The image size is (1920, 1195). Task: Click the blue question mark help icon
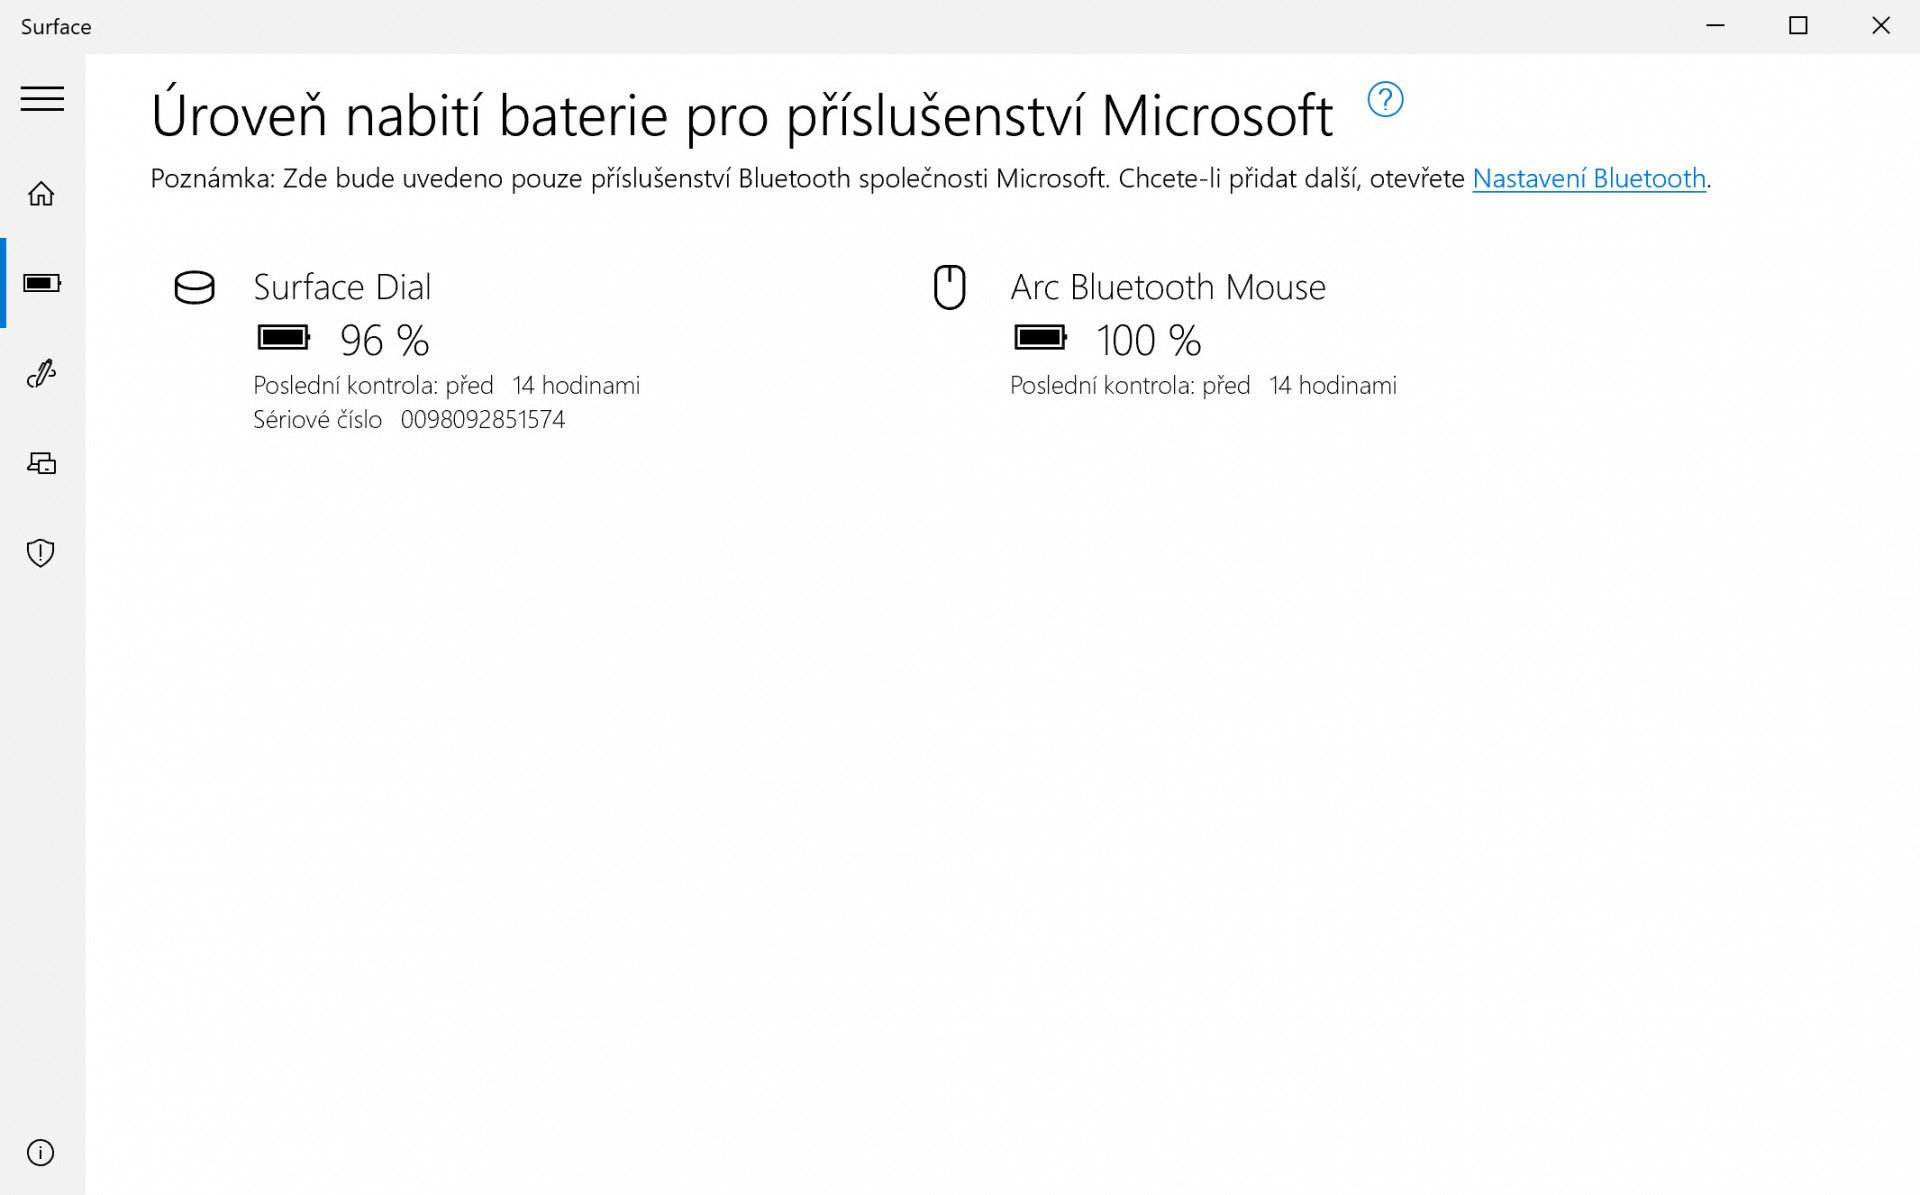click(x=1385, y=99)
